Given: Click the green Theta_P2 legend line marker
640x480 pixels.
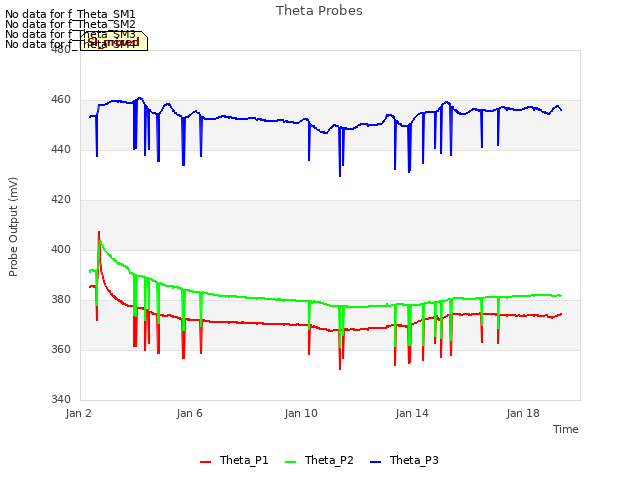Looking at the screenshot, I should coord(290,462).
